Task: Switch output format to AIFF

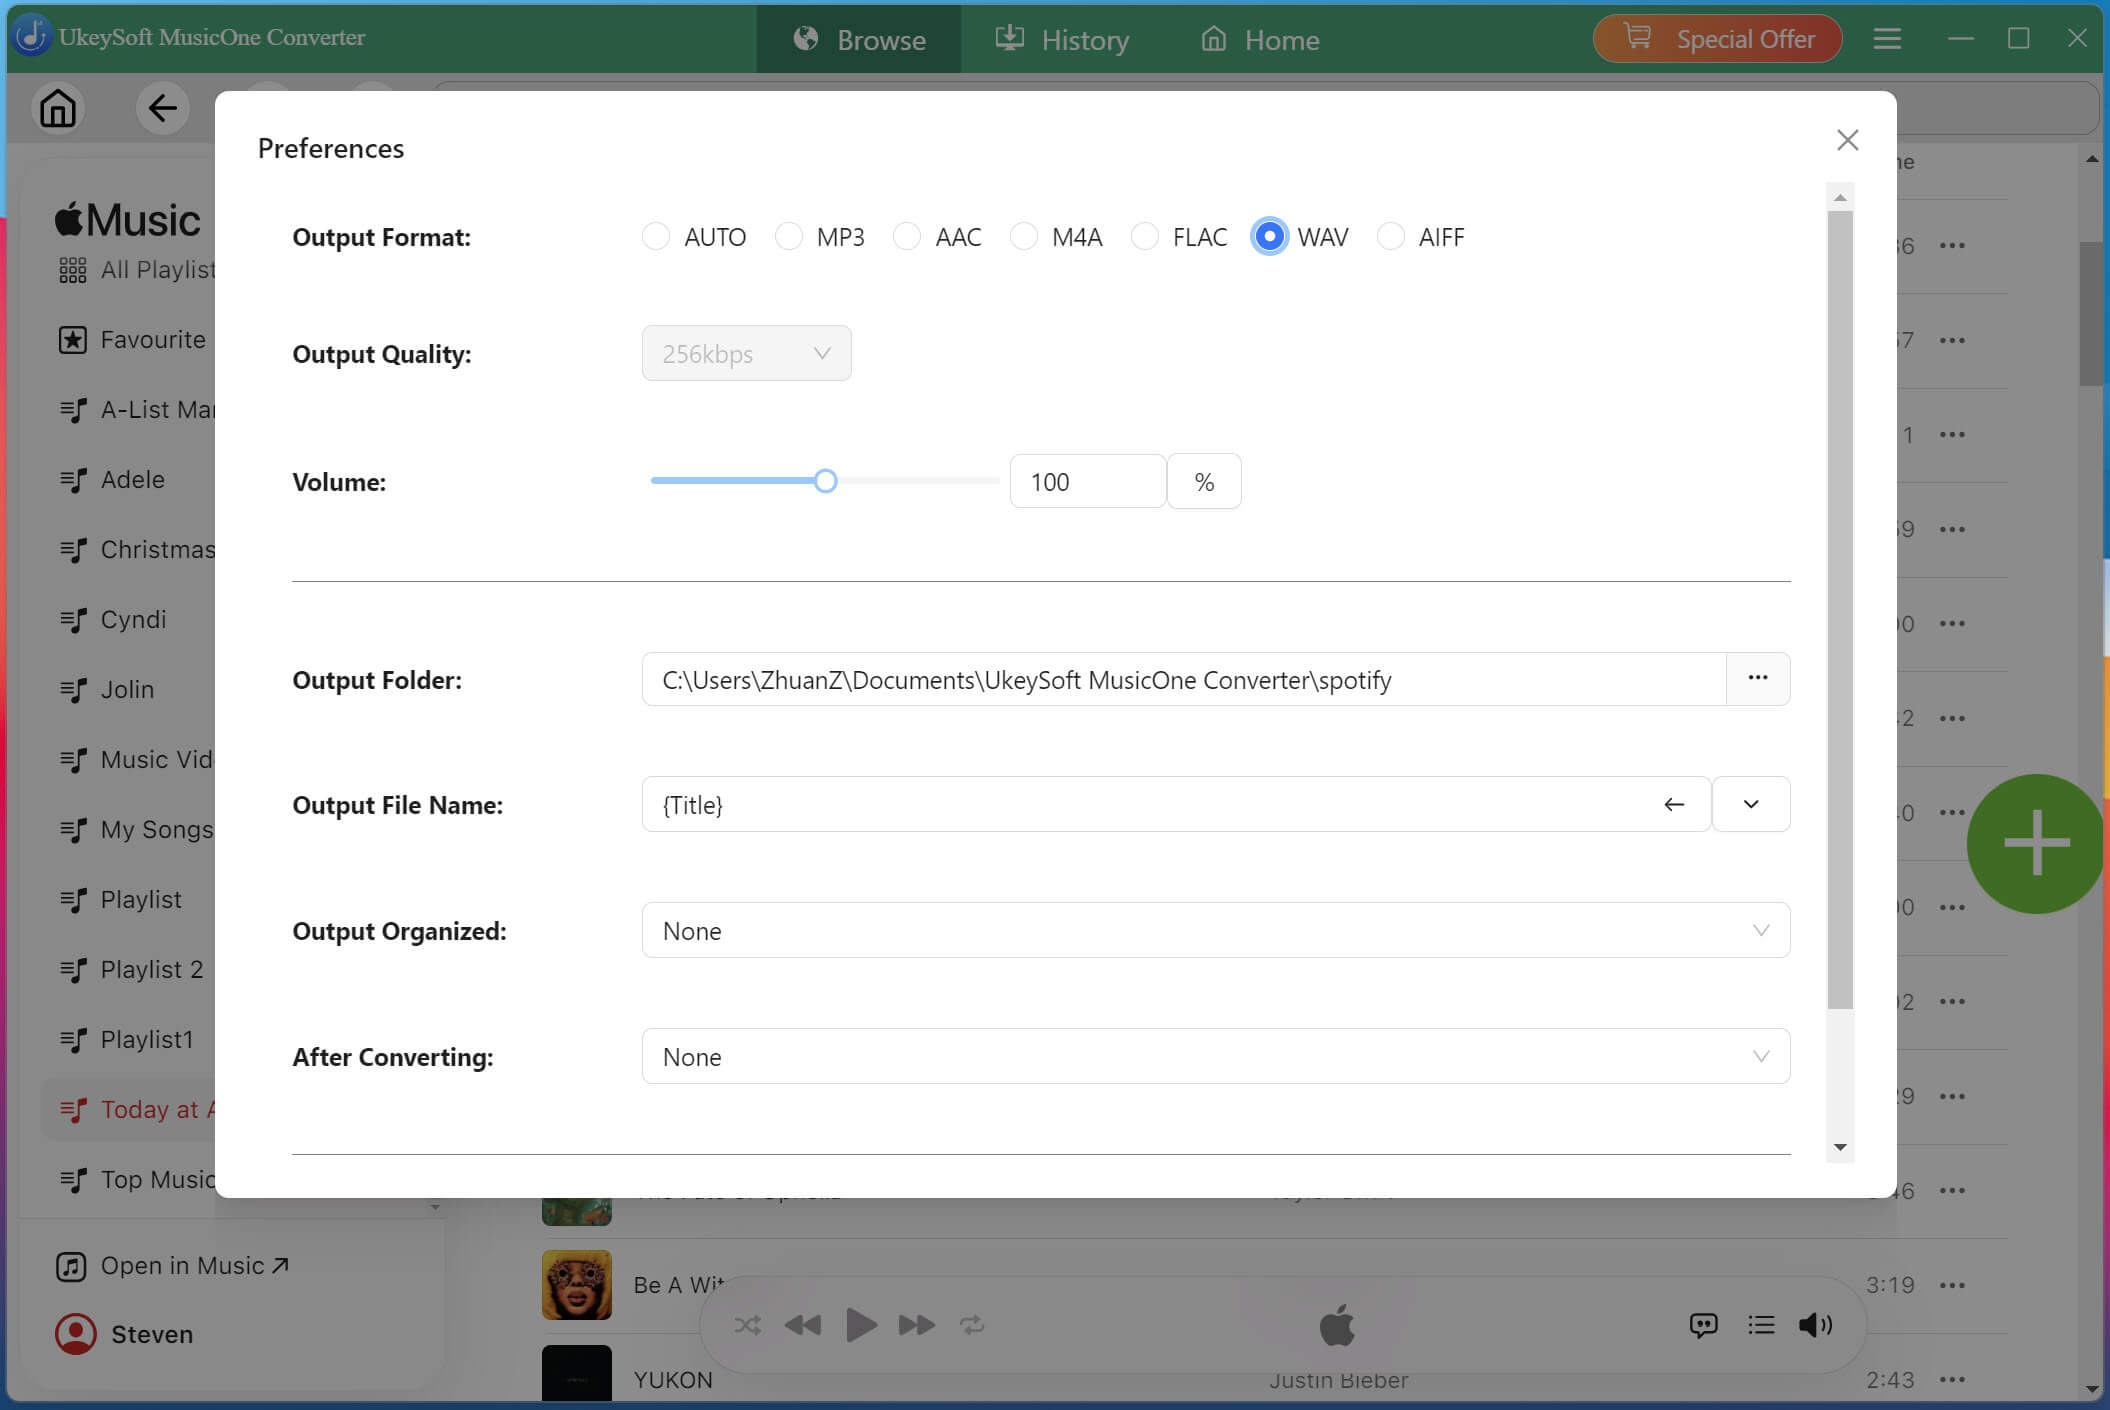Action: click(x=1391, y=237)
